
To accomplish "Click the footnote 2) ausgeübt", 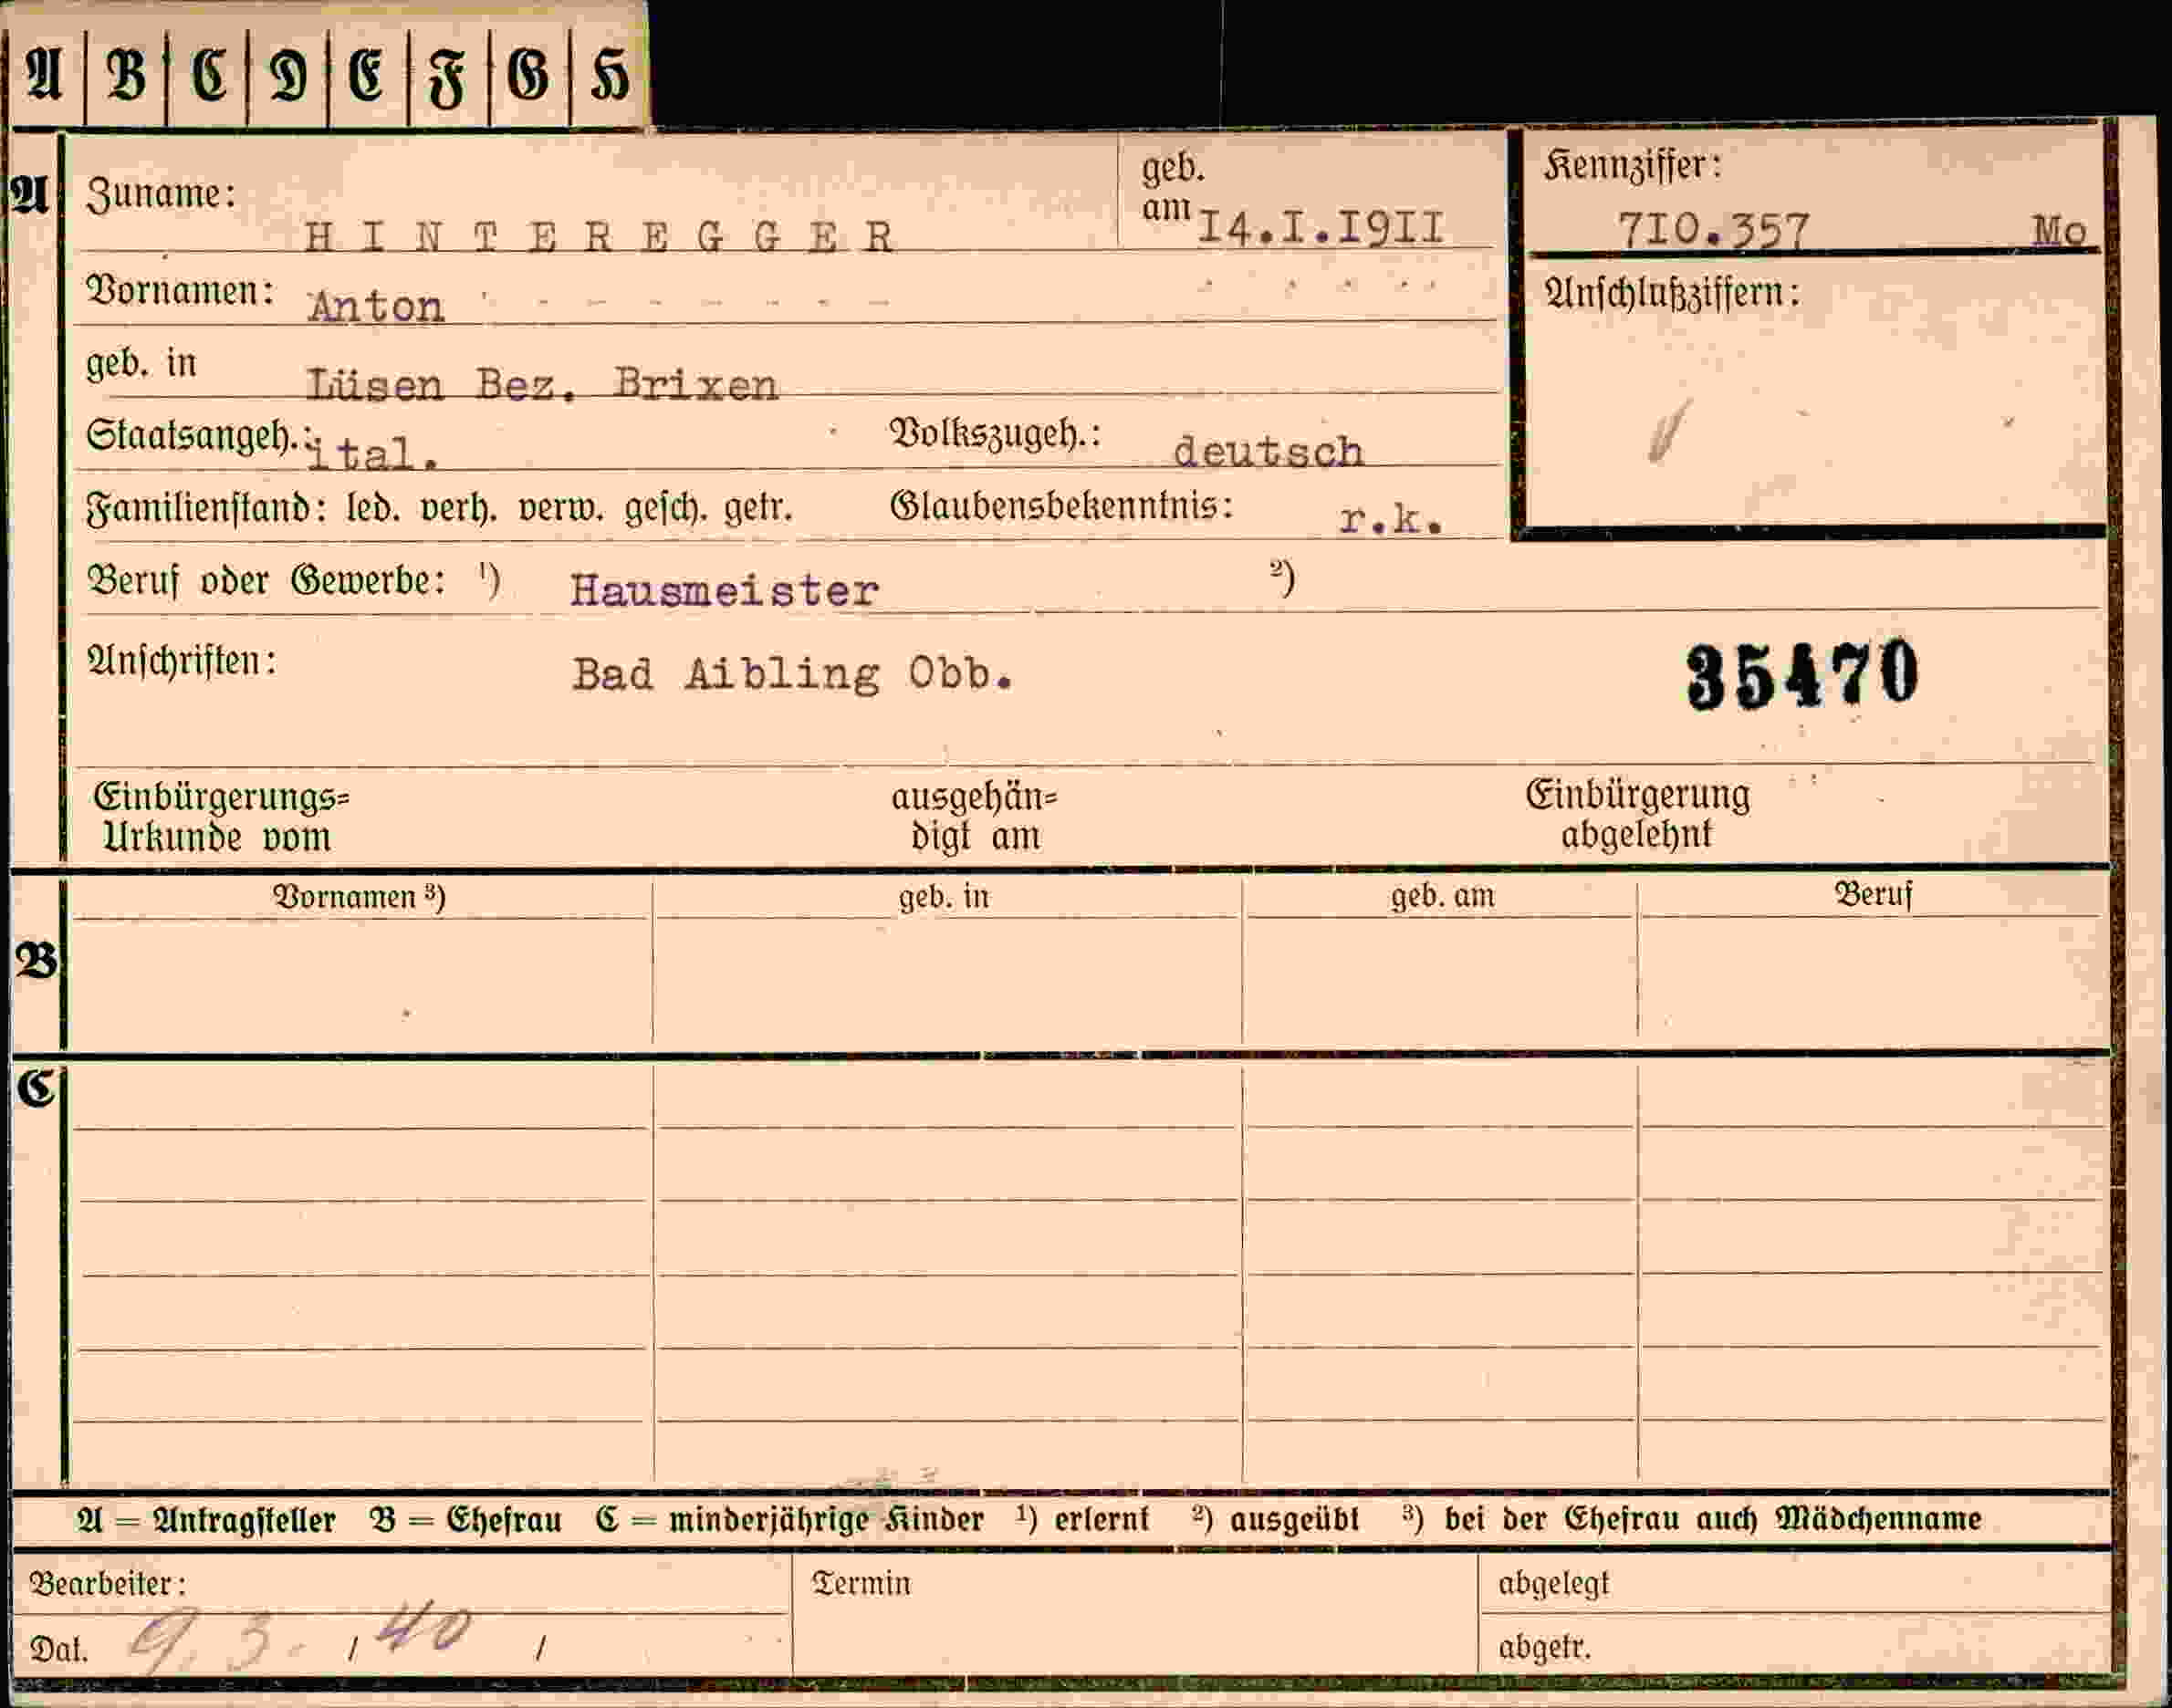I will click(1276, 1520).
